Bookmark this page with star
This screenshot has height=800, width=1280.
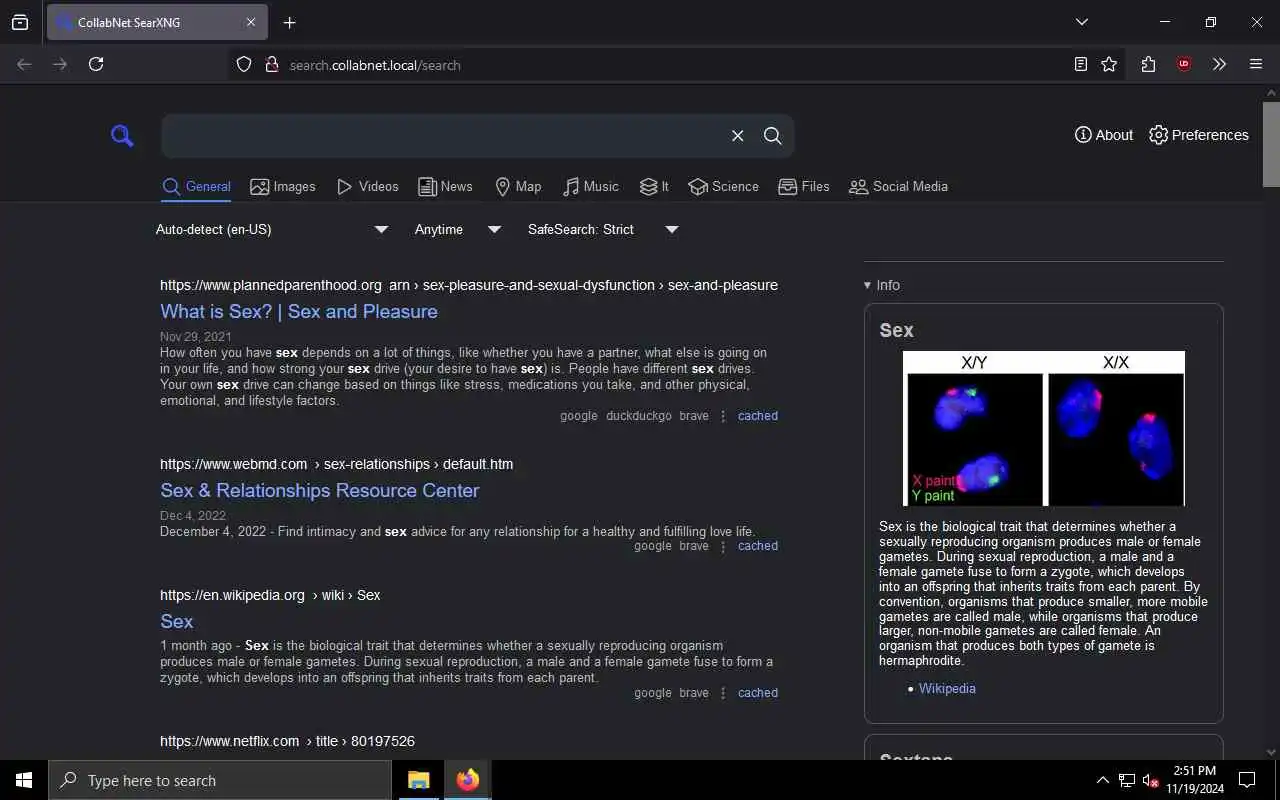coord(1109,64)
